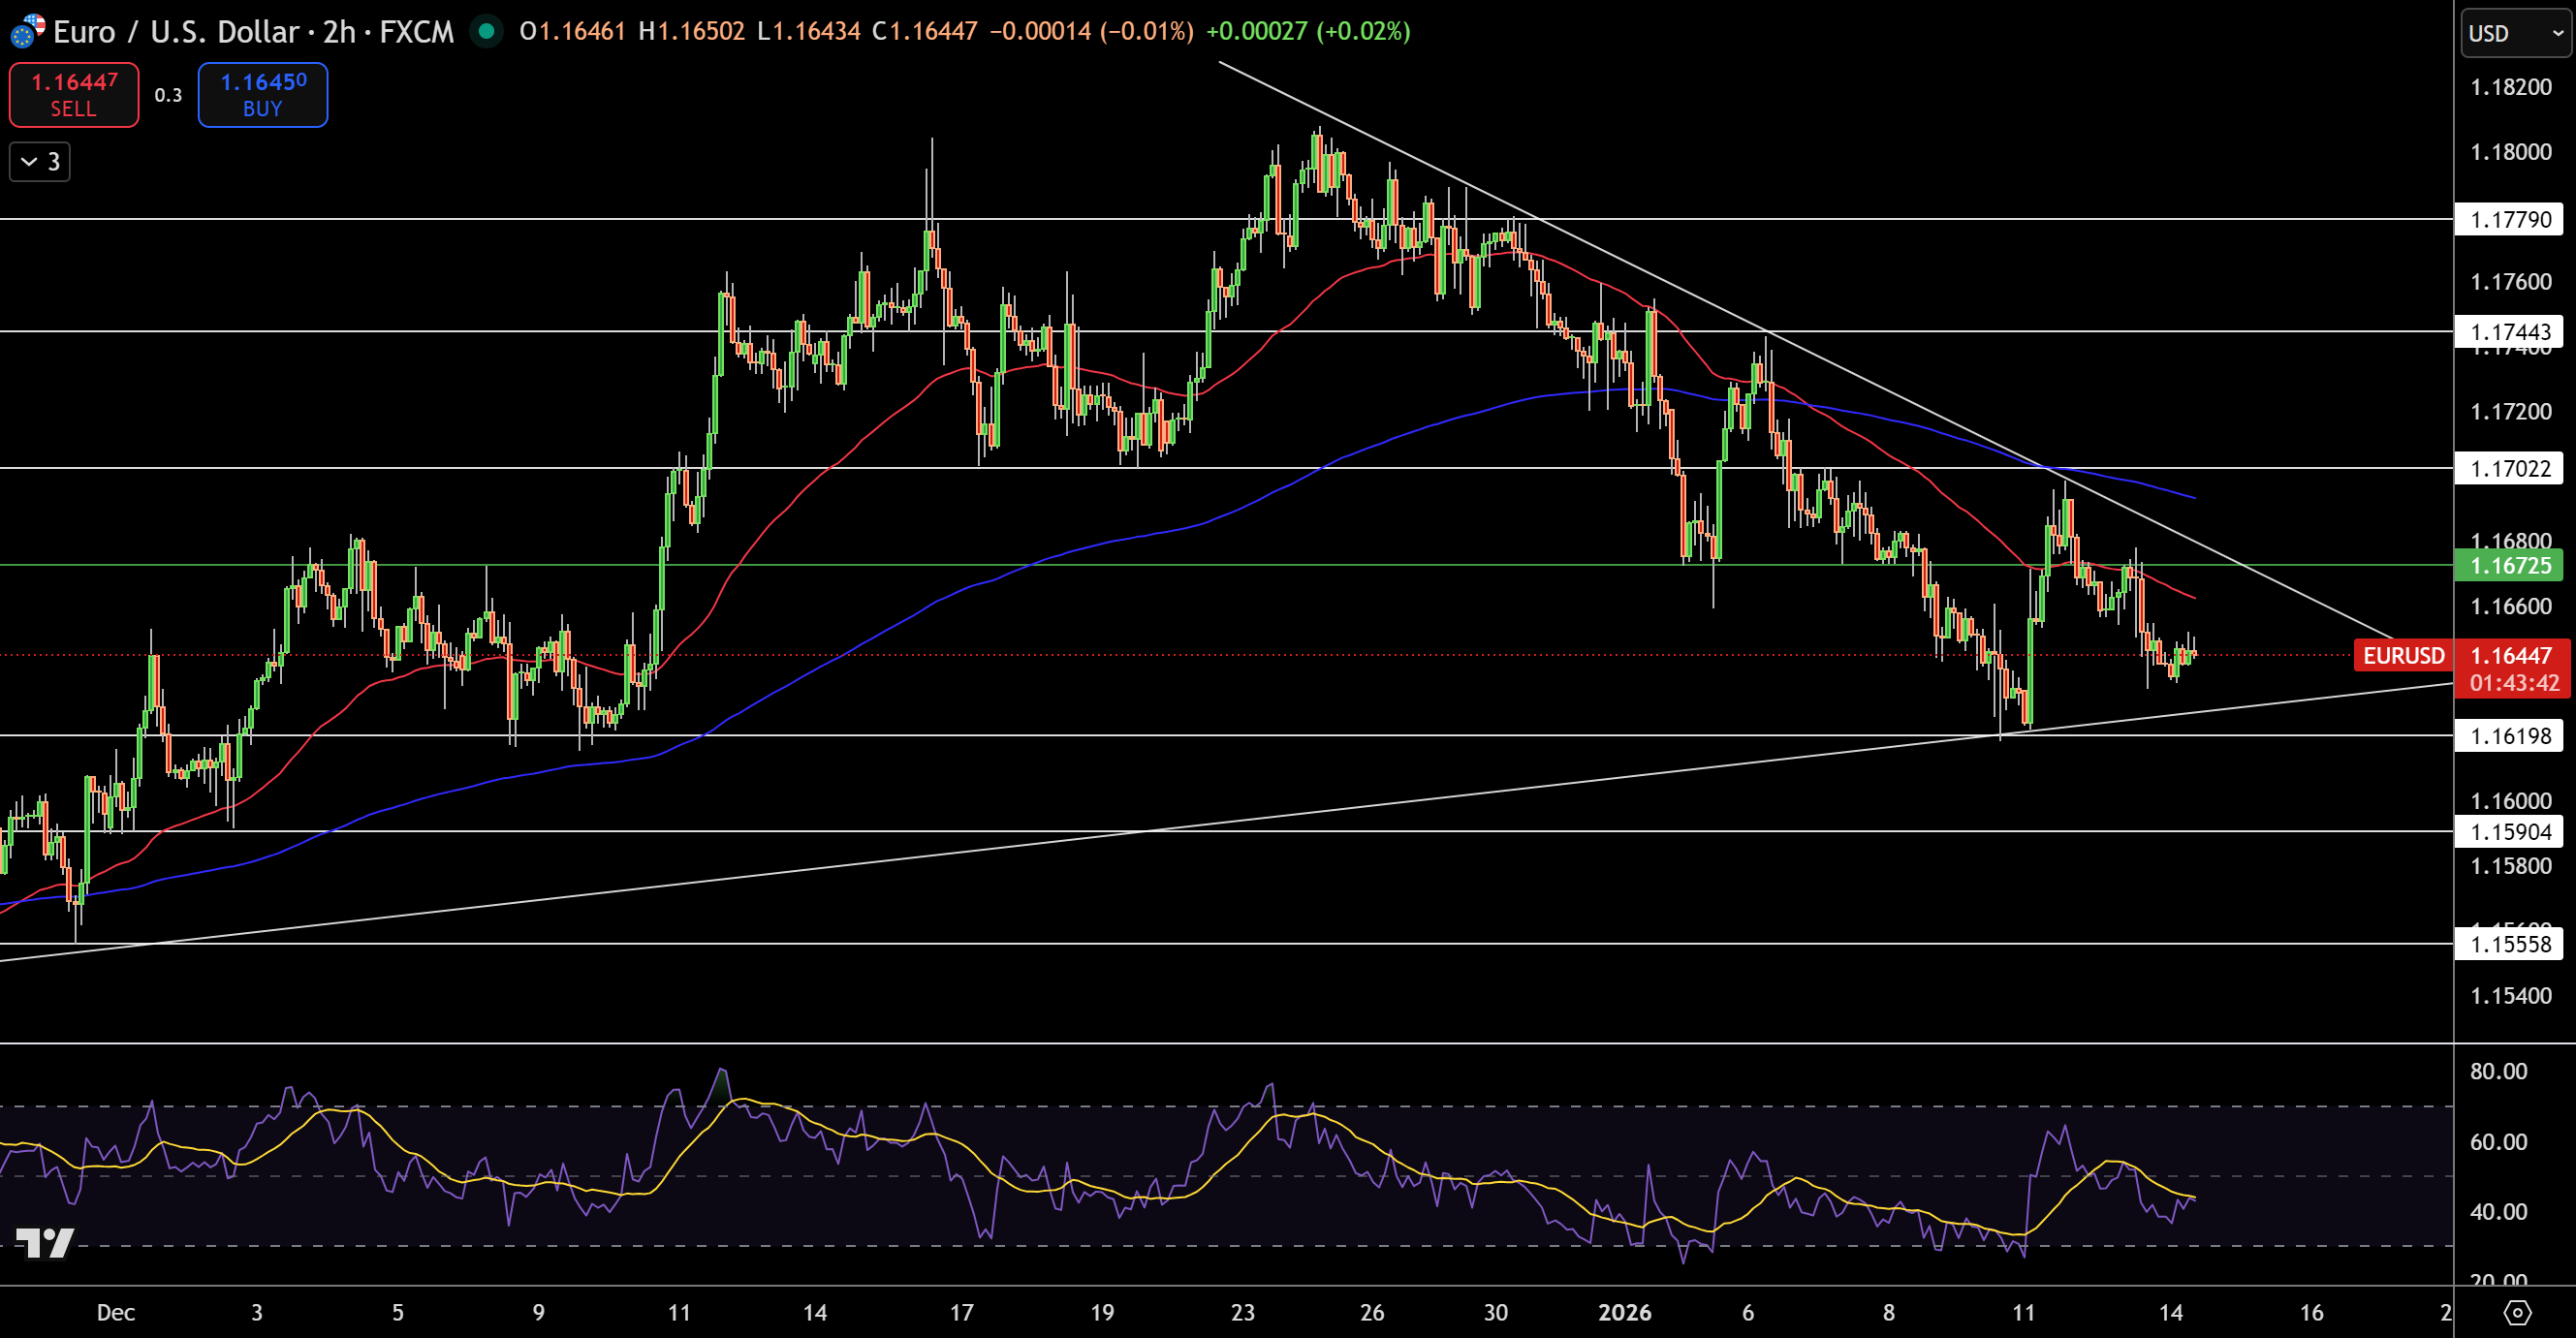This screenshot has height=1338, width=2576.
Task: Click the RSI 60.00 scale label
Action: pos(2498,1141)
